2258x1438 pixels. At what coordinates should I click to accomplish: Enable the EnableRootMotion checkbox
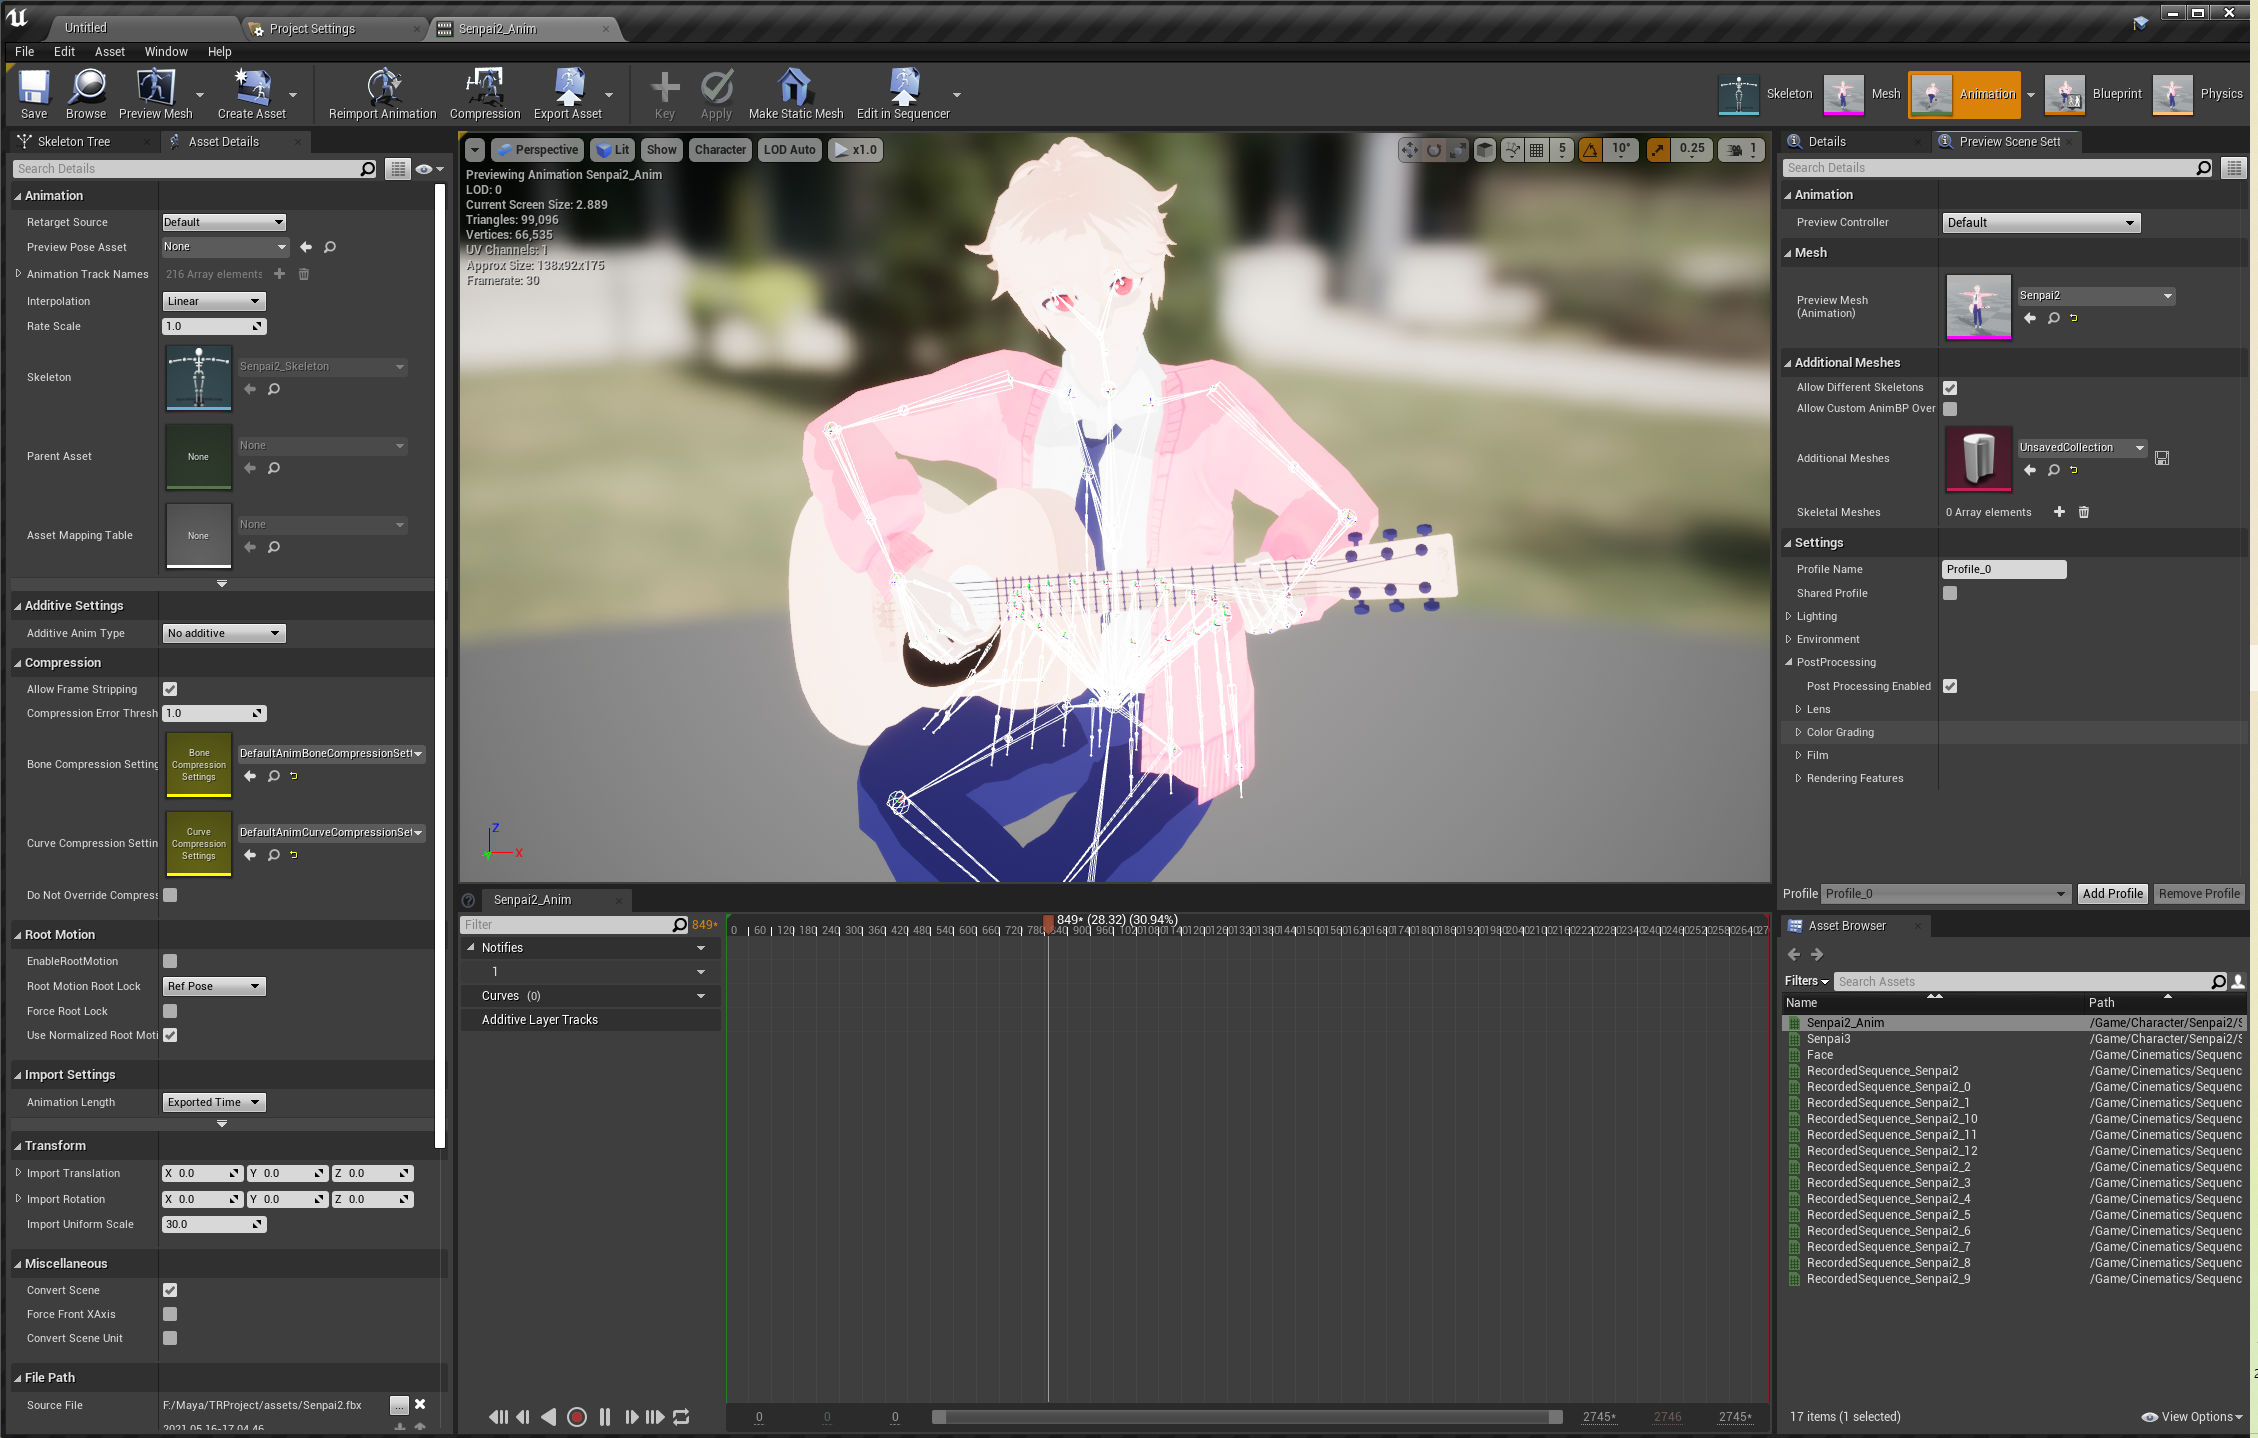170,961
